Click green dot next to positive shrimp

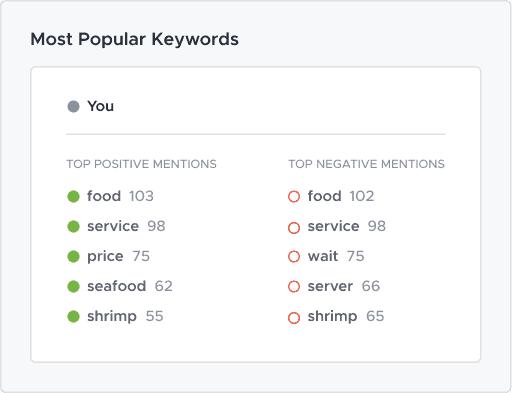pyautogui.click(x=73, y=316)
